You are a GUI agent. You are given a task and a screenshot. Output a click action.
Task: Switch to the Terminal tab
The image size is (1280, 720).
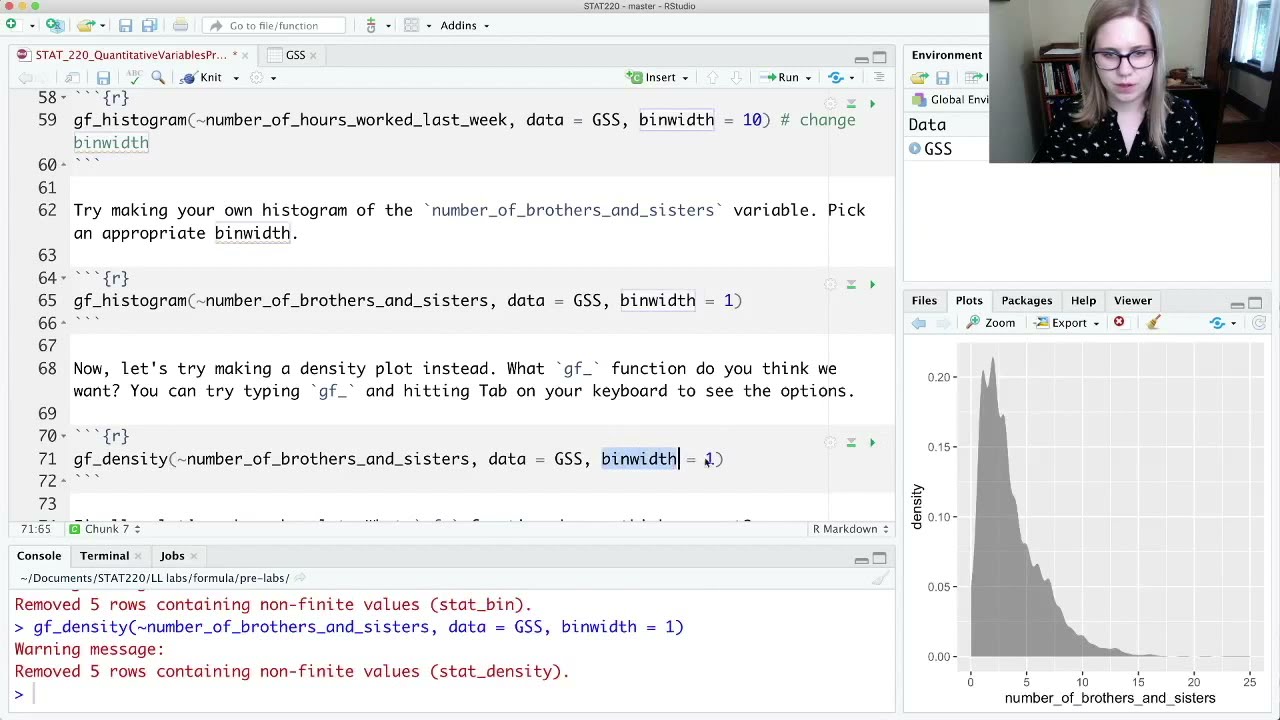[x=104, y=556]
